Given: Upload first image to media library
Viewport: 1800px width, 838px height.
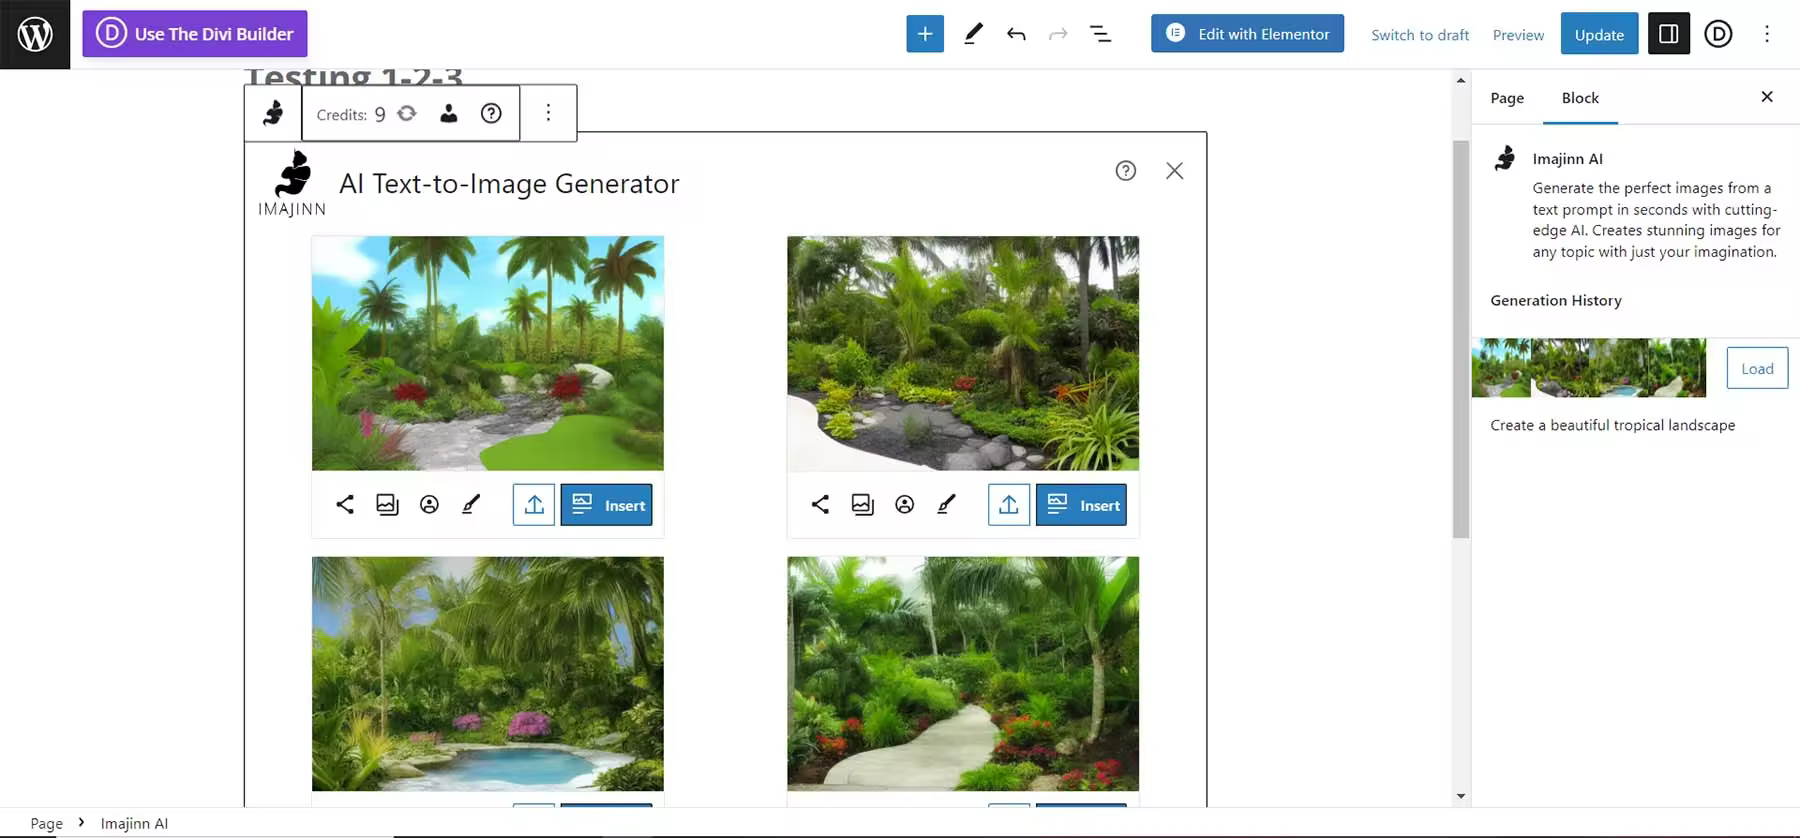Looking at the screenshot, I should coord(534,505).
